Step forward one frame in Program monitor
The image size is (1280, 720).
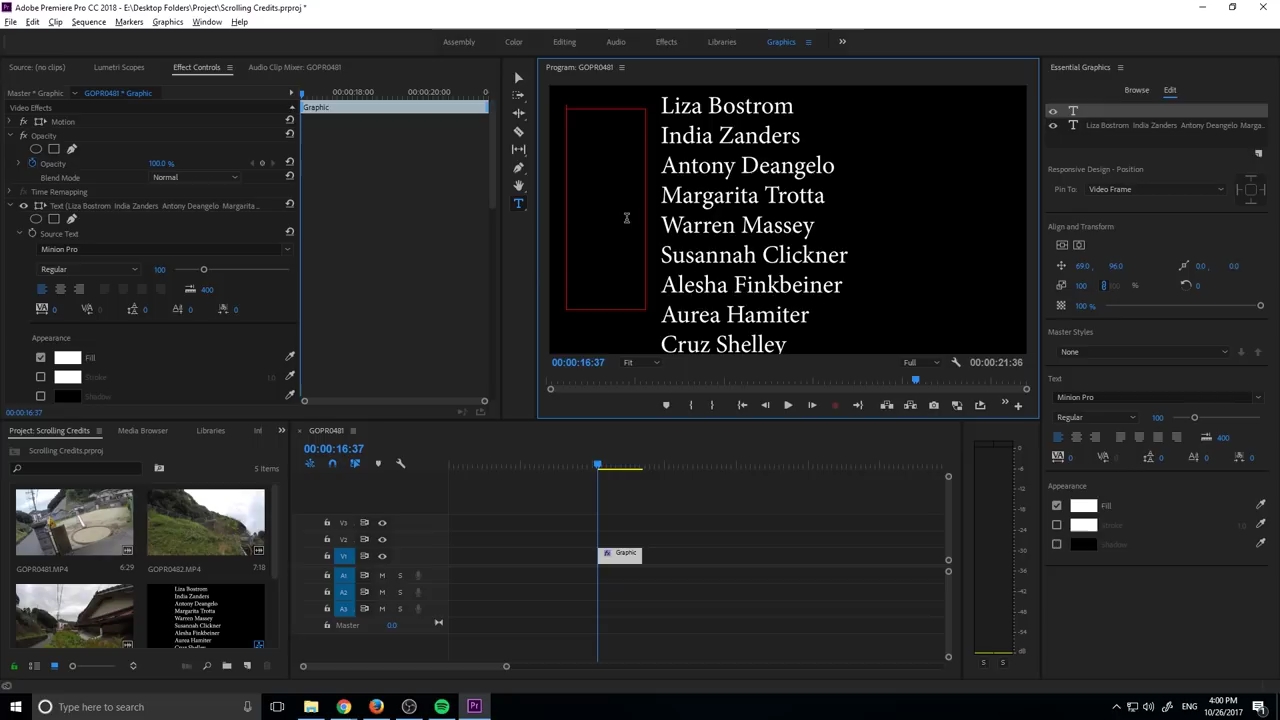(x=811, y=405)
